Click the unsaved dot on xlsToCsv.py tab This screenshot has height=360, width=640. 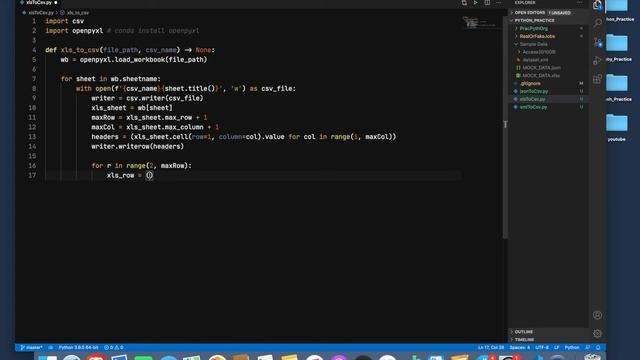pyautogui.click(x=56, y=2)
